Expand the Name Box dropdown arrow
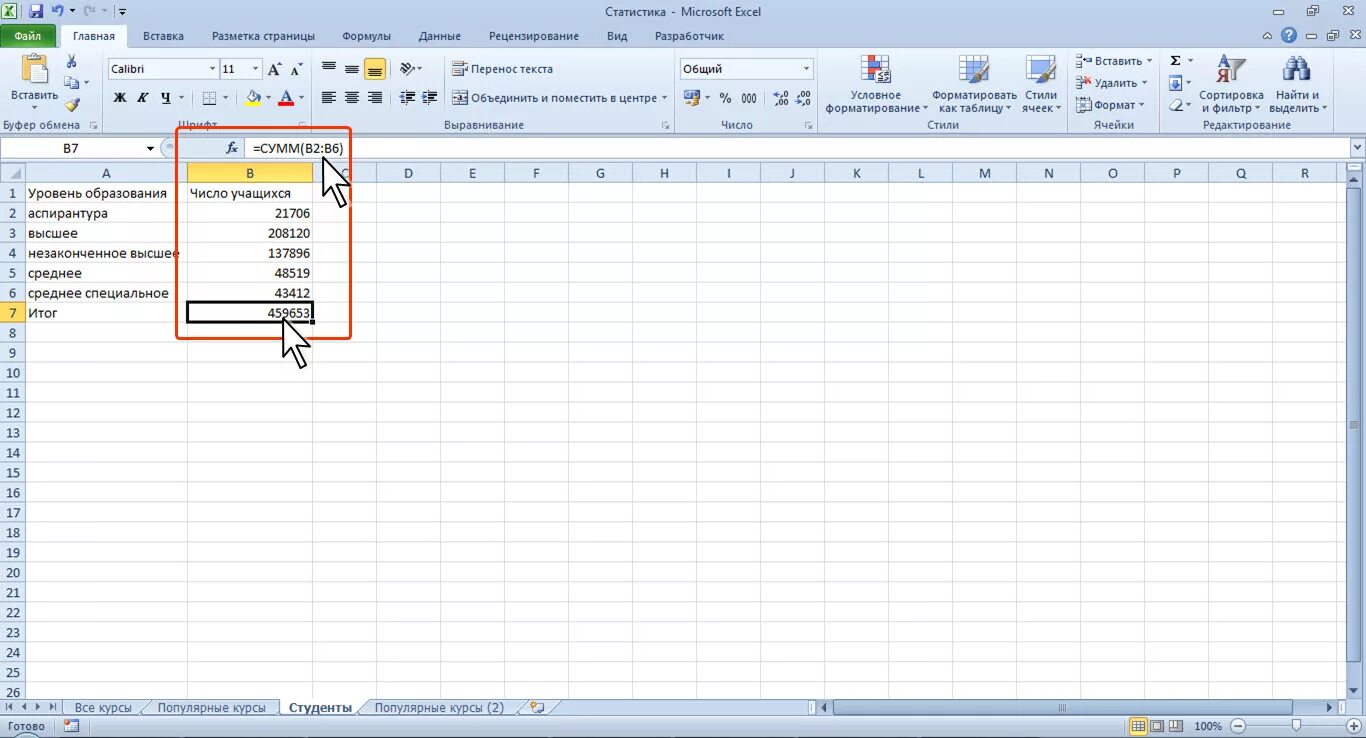Screen dimensions: 1366x738 [150, 148]
